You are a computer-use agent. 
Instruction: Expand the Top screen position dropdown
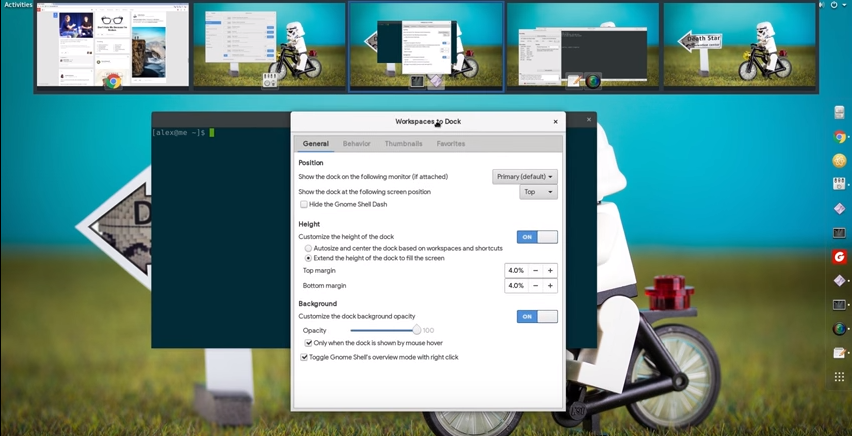pyautogui.click(x=538, y=192)
